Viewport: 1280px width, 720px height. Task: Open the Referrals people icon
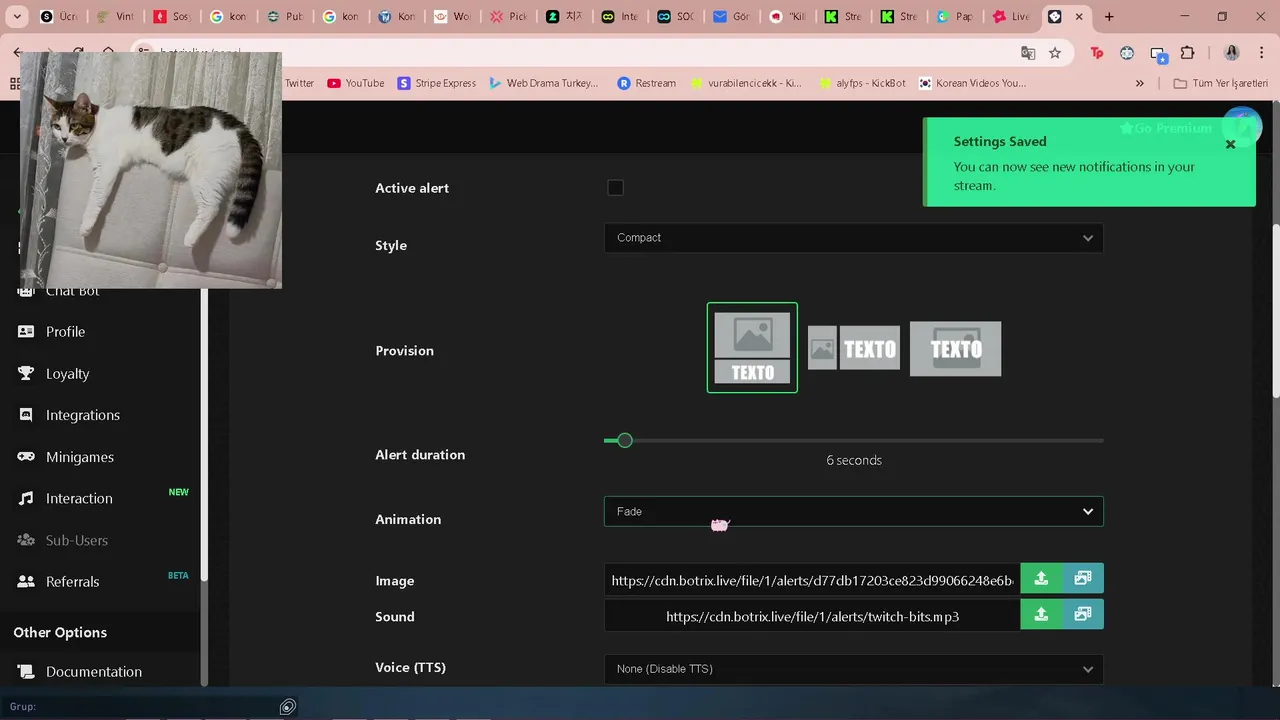tap(26, 581)
